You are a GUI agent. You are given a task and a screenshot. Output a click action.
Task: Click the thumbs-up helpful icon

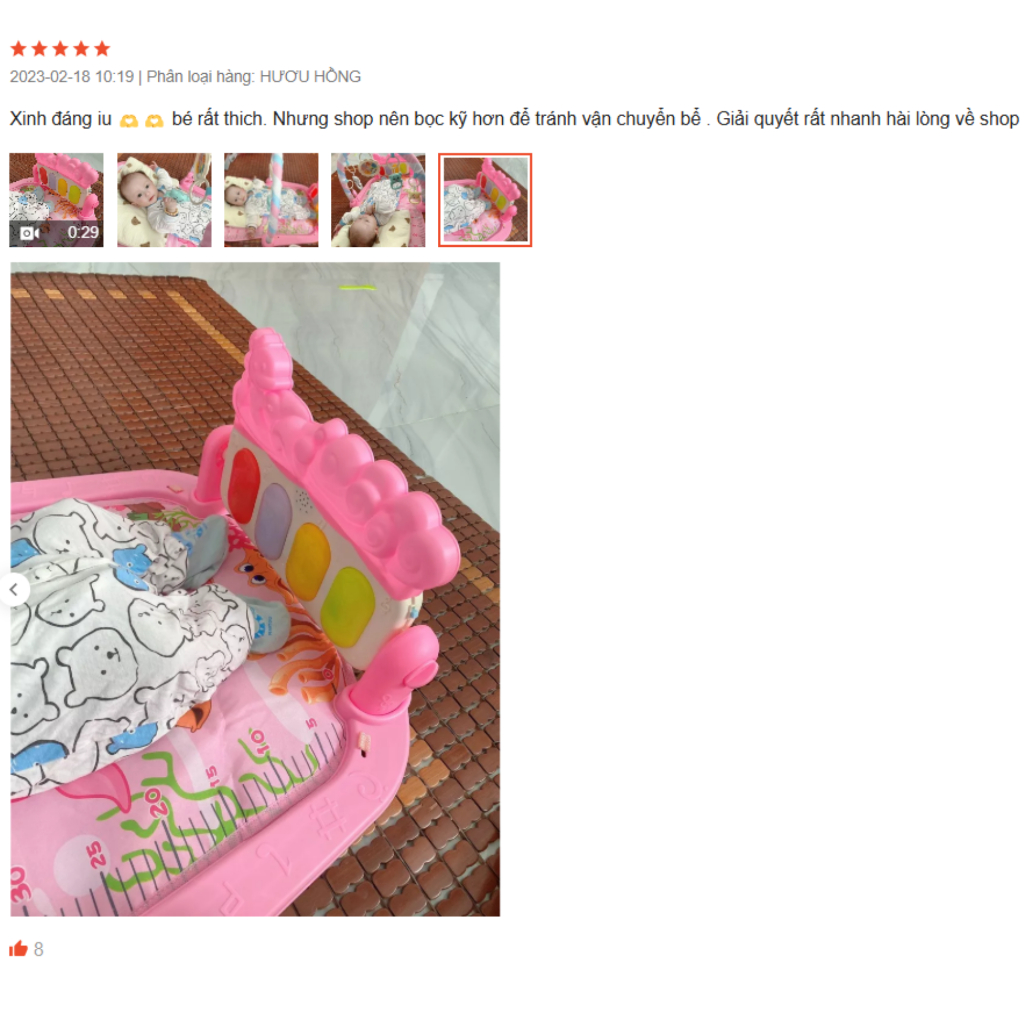18,948
